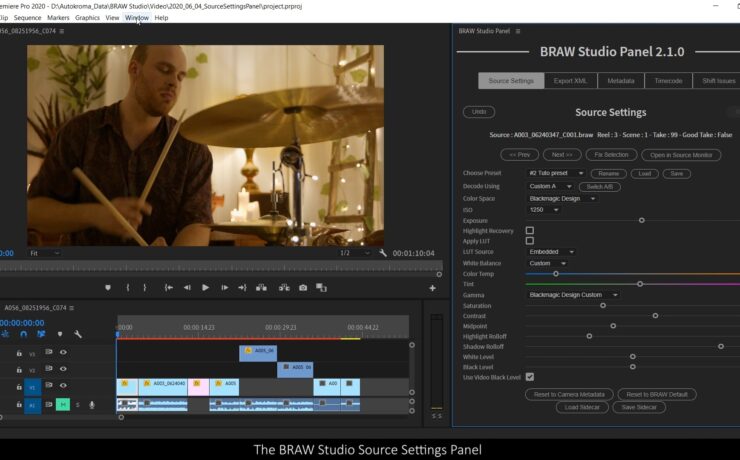
Task: Go to Out point in monitor
Action: click(x=242, y=287)
